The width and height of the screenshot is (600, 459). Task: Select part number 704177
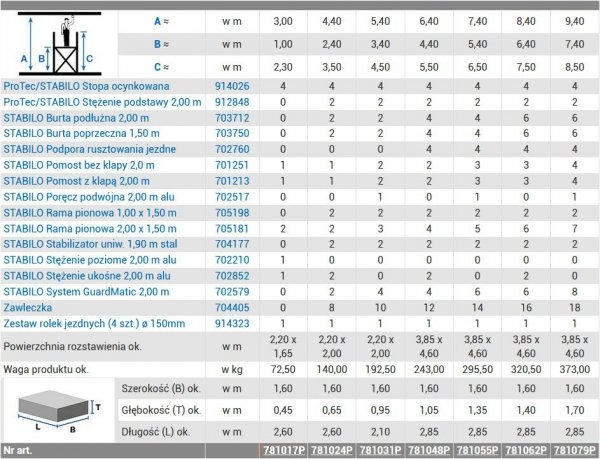[x=232, y=244]
